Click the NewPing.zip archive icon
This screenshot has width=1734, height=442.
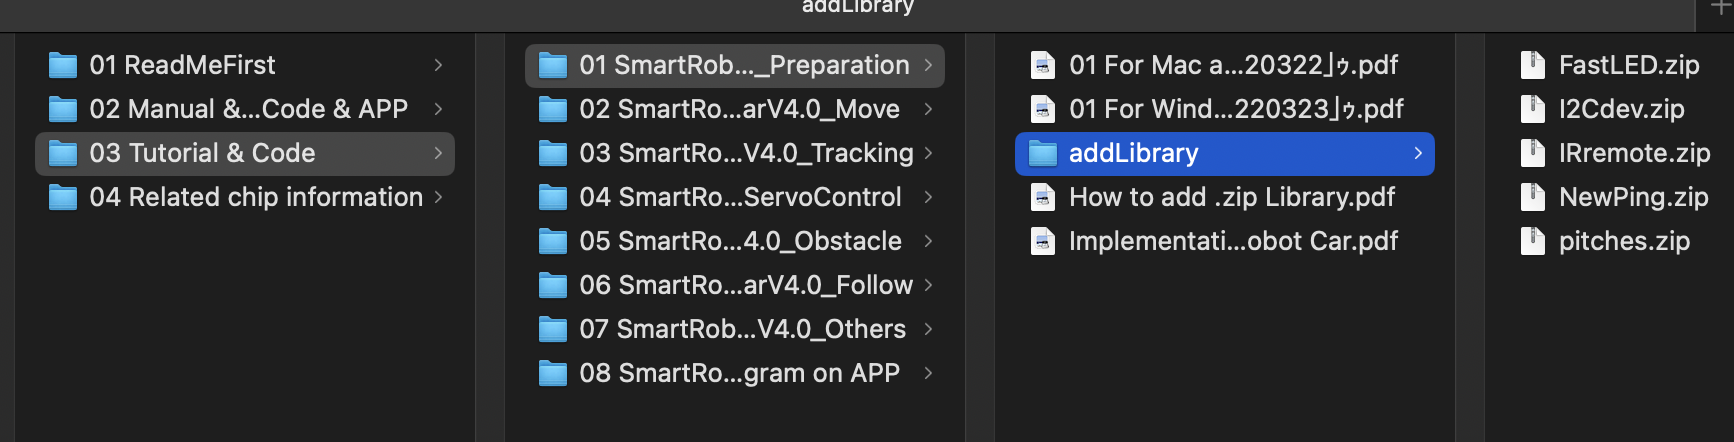click(1532, 197)
